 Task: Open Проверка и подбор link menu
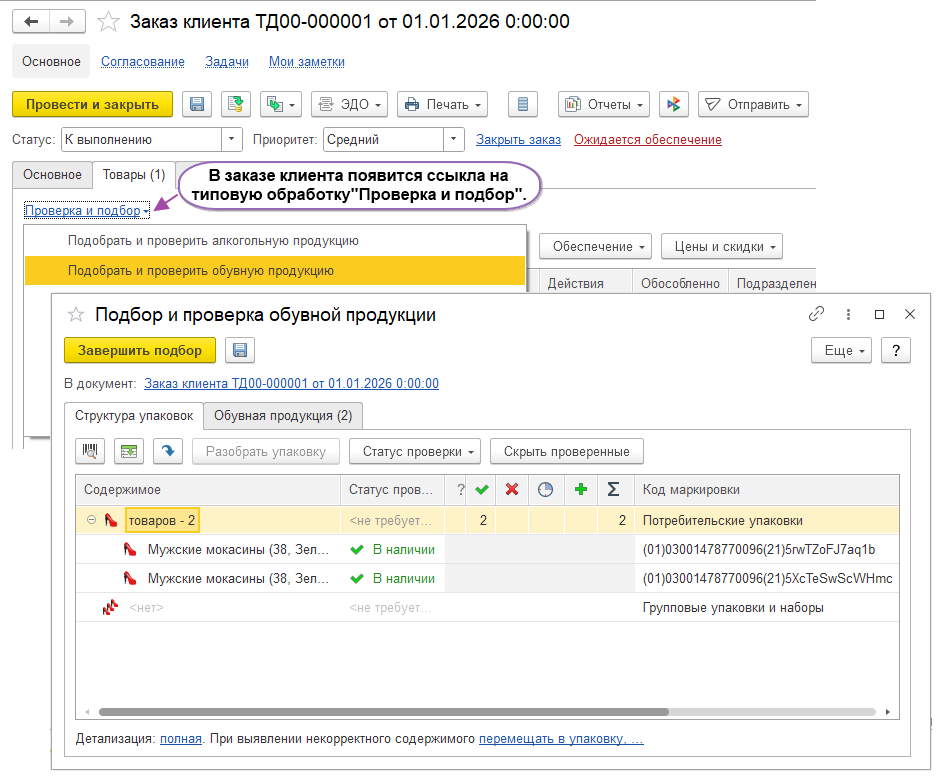click(x=87, y=210)
